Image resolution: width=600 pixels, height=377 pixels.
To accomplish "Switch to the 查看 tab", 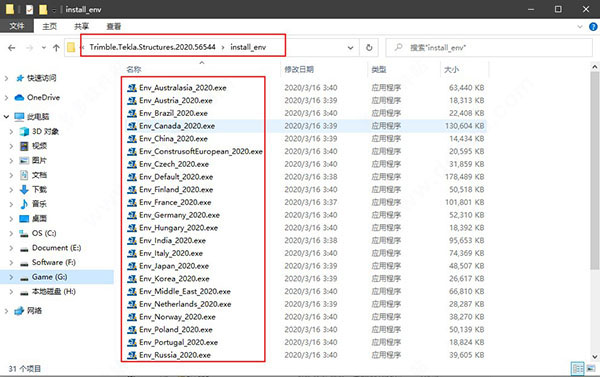I will pyautogui.click(x=114, y=26).
